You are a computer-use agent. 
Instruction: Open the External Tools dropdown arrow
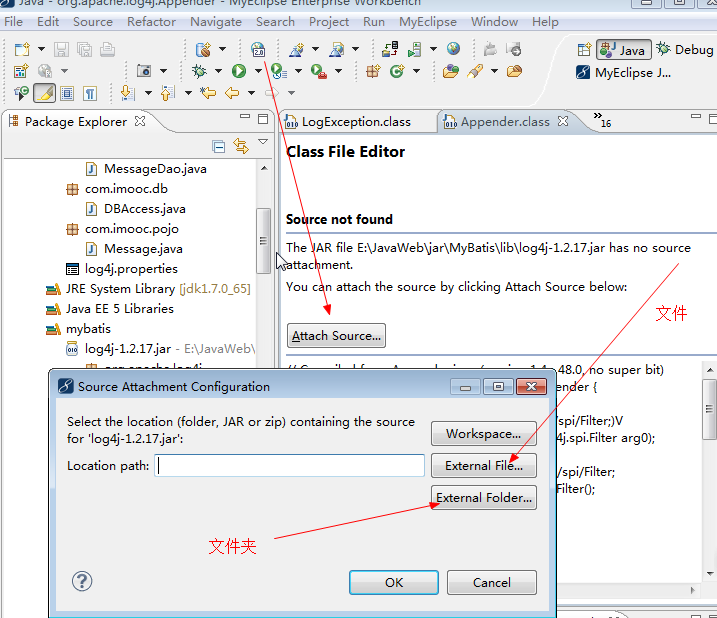339,71
